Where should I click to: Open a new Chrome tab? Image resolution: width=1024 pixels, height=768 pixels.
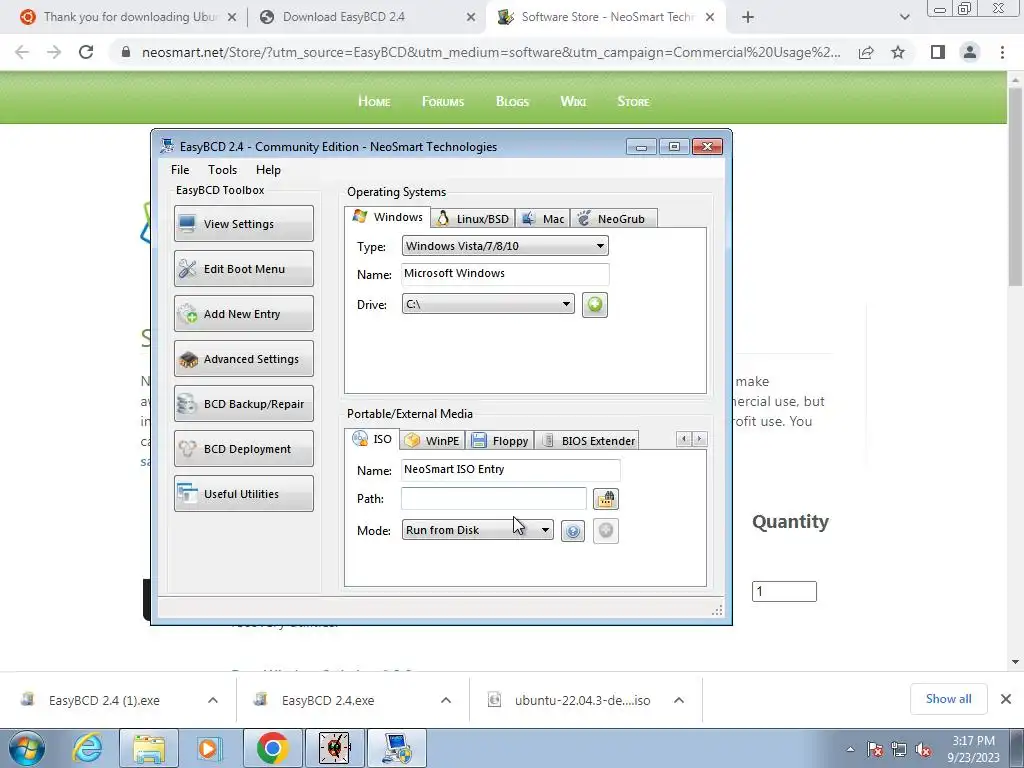click(748, 18)
